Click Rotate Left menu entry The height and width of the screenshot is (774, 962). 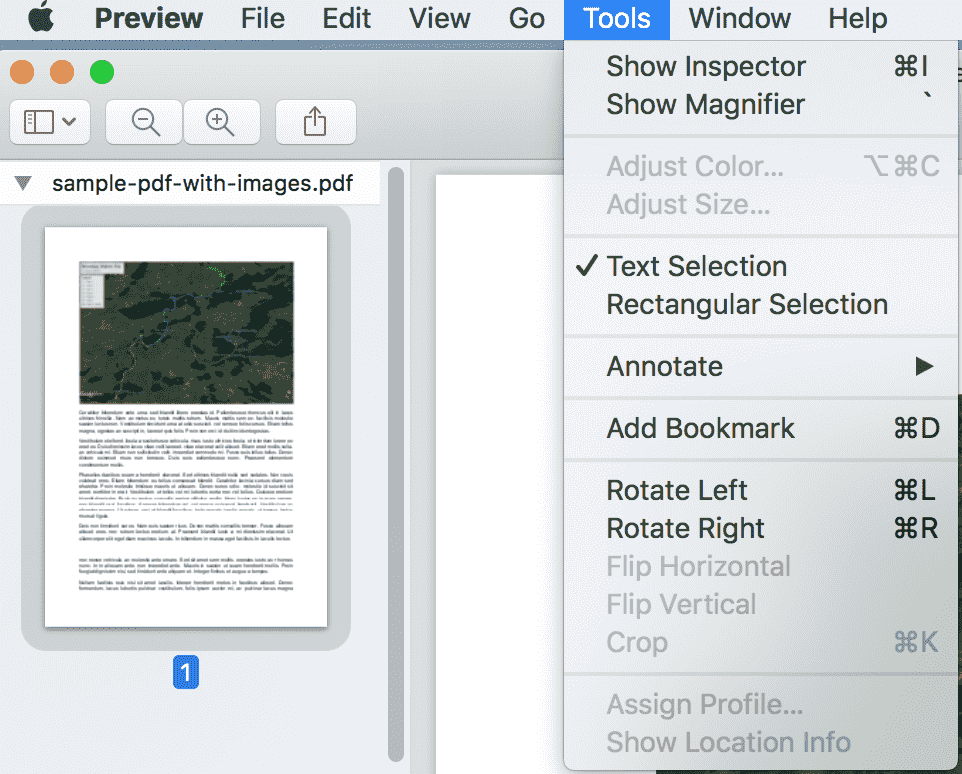click(677, 490)
